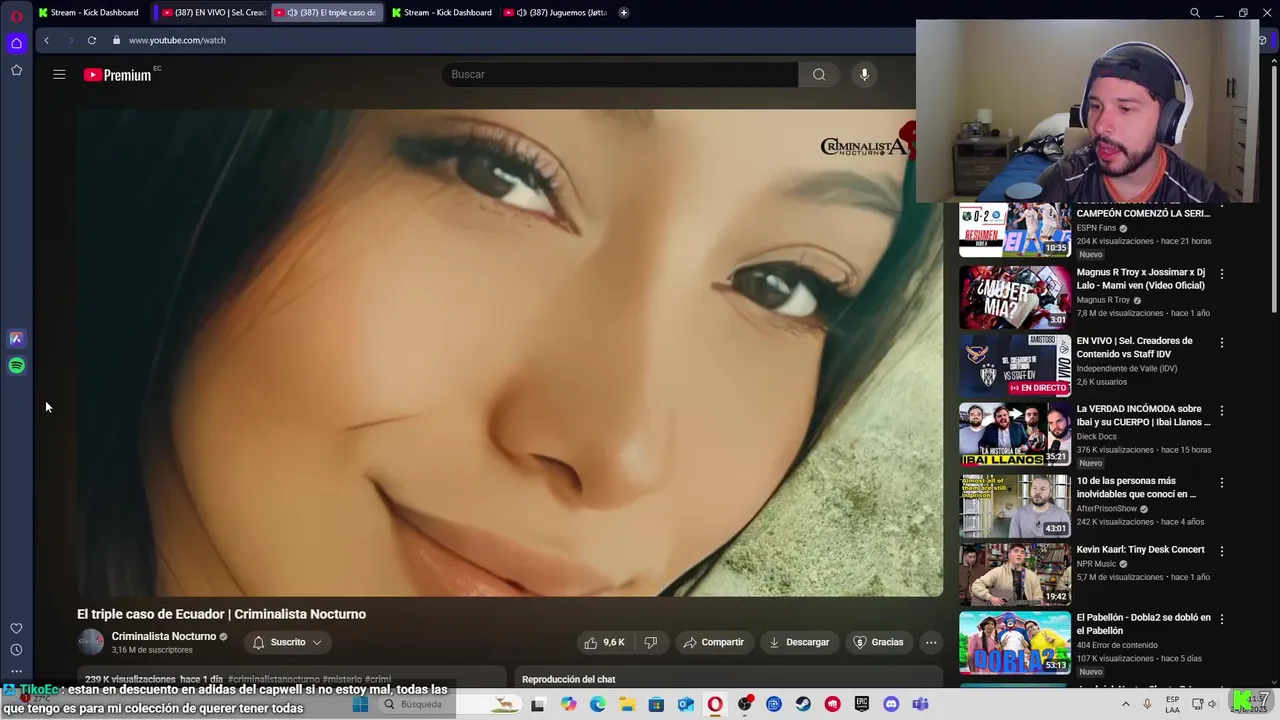The image size is (1280, 720).
Task: Open Opera start page home icon
Action: click(16, 43)
